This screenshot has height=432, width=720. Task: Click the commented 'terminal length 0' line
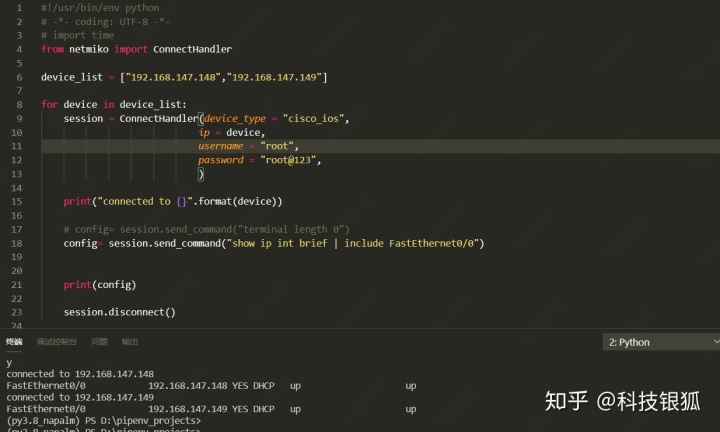pyautogui.click(x=207, y=229)
